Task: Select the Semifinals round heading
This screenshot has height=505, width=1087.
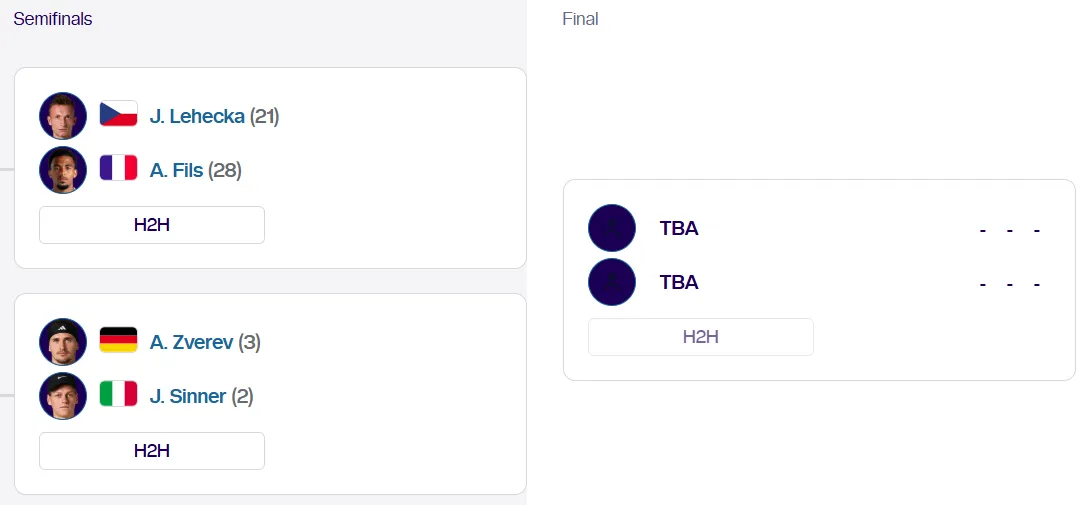Action: pyautogui.click(x=53, y=19)
